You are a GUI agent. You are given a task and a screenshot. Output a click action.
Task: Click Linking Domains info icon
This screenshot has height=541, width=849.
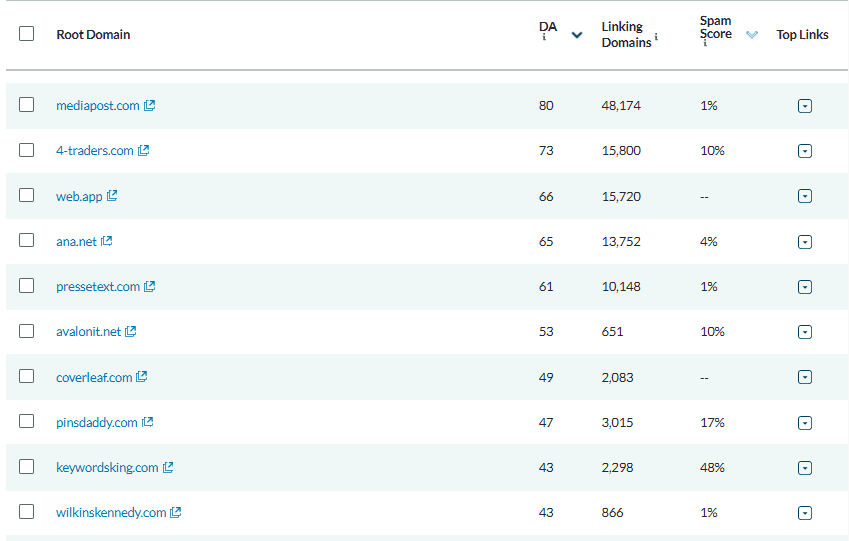pyautogui.click(x=656, y=37)
